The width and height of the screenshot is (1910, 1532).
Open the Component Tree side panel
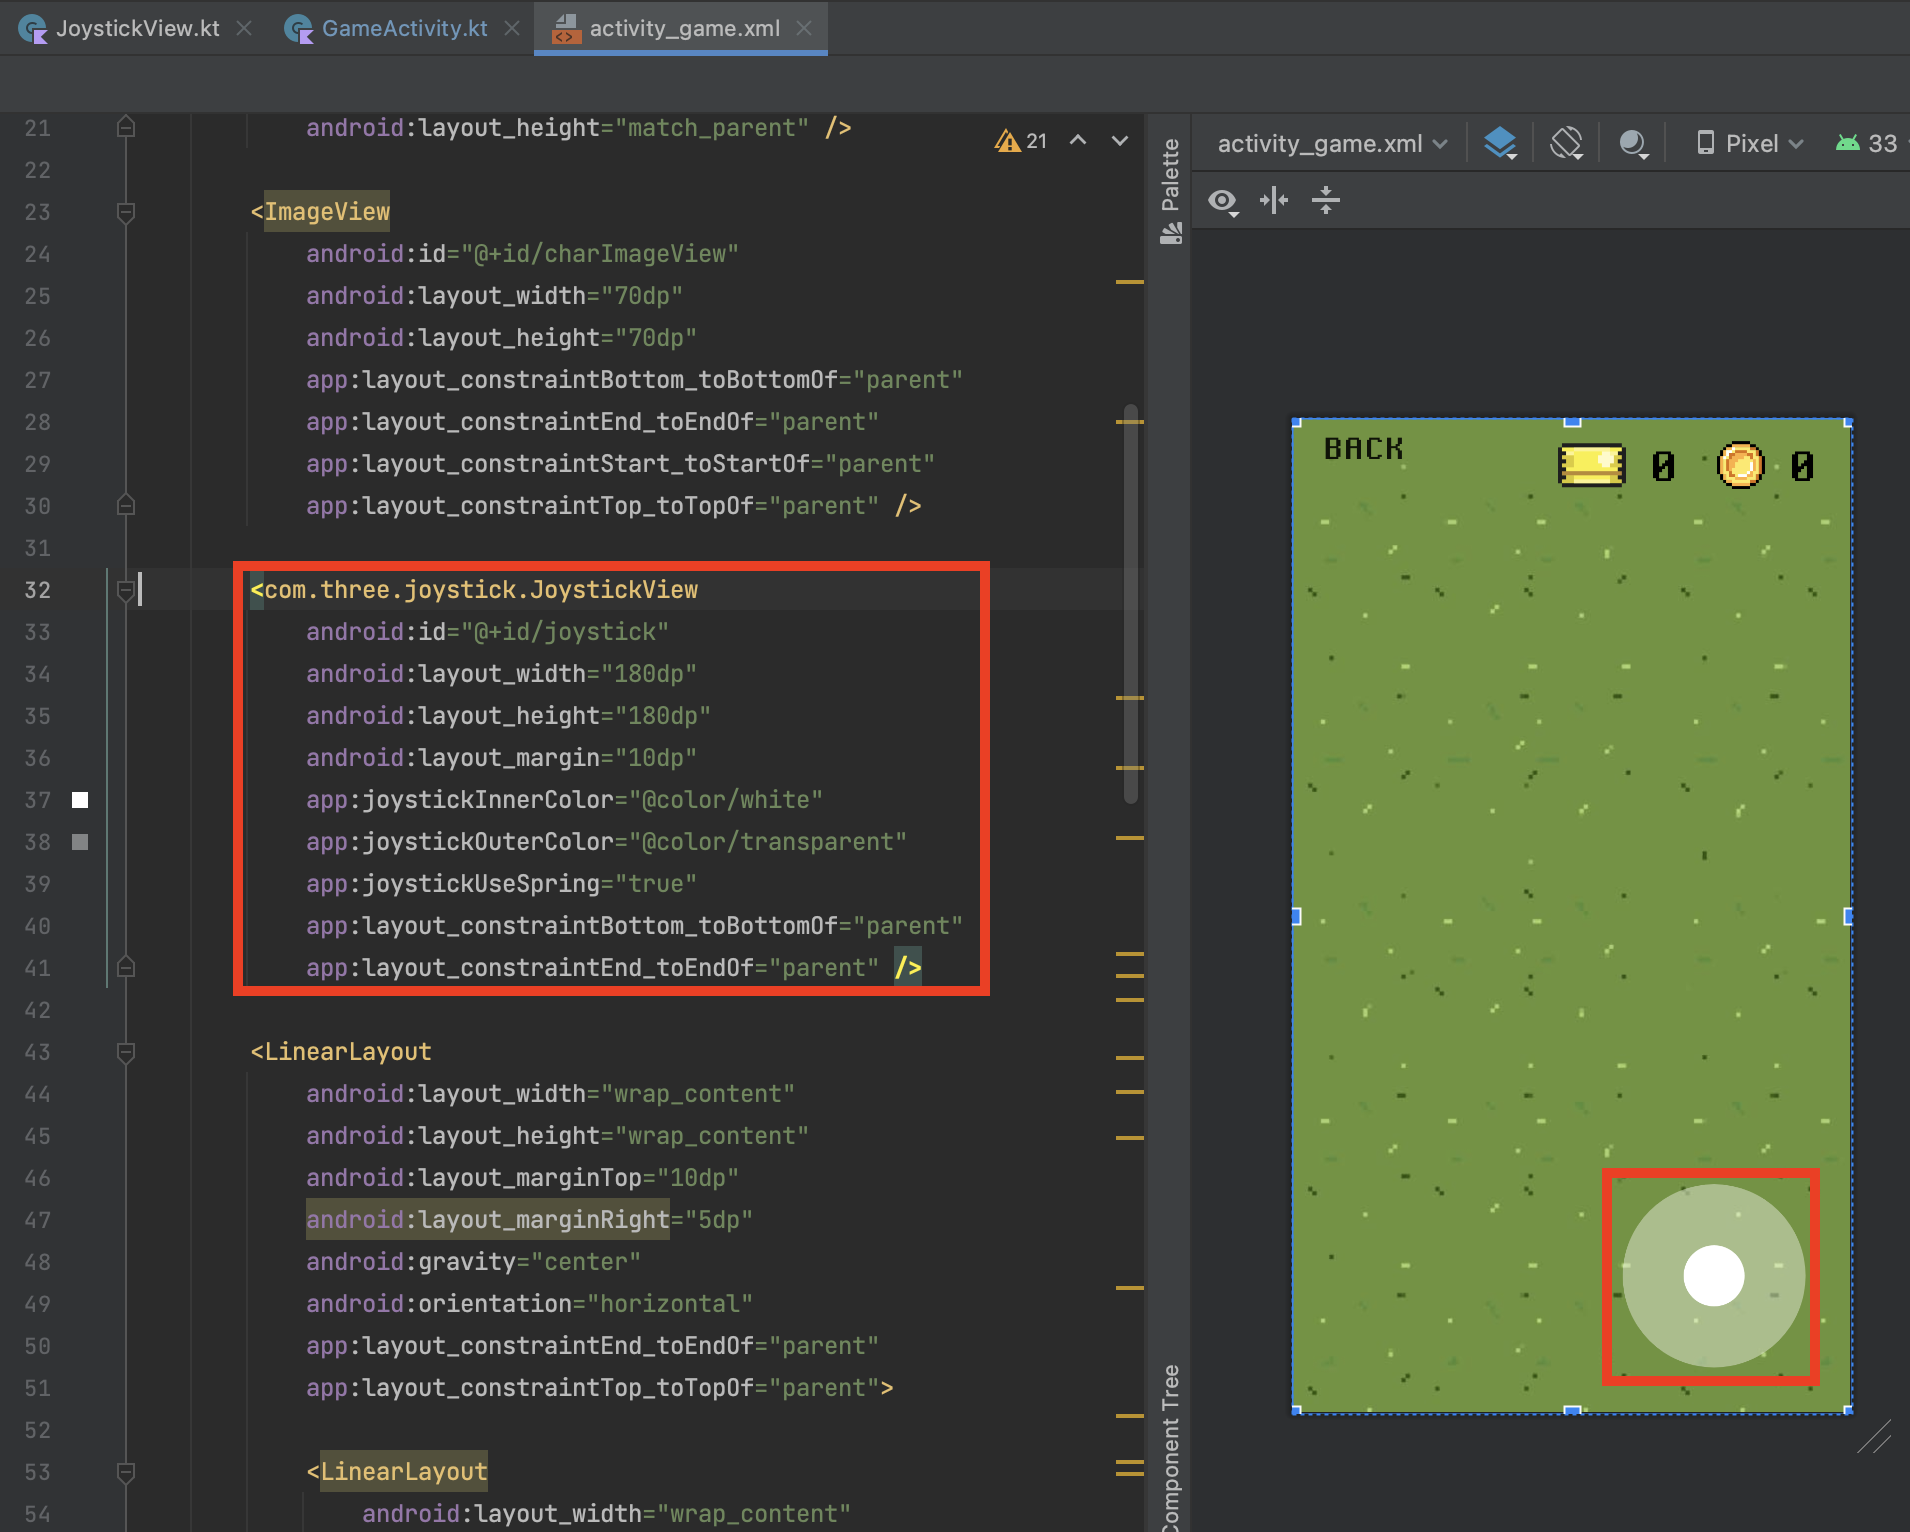coord(1170,1446)
